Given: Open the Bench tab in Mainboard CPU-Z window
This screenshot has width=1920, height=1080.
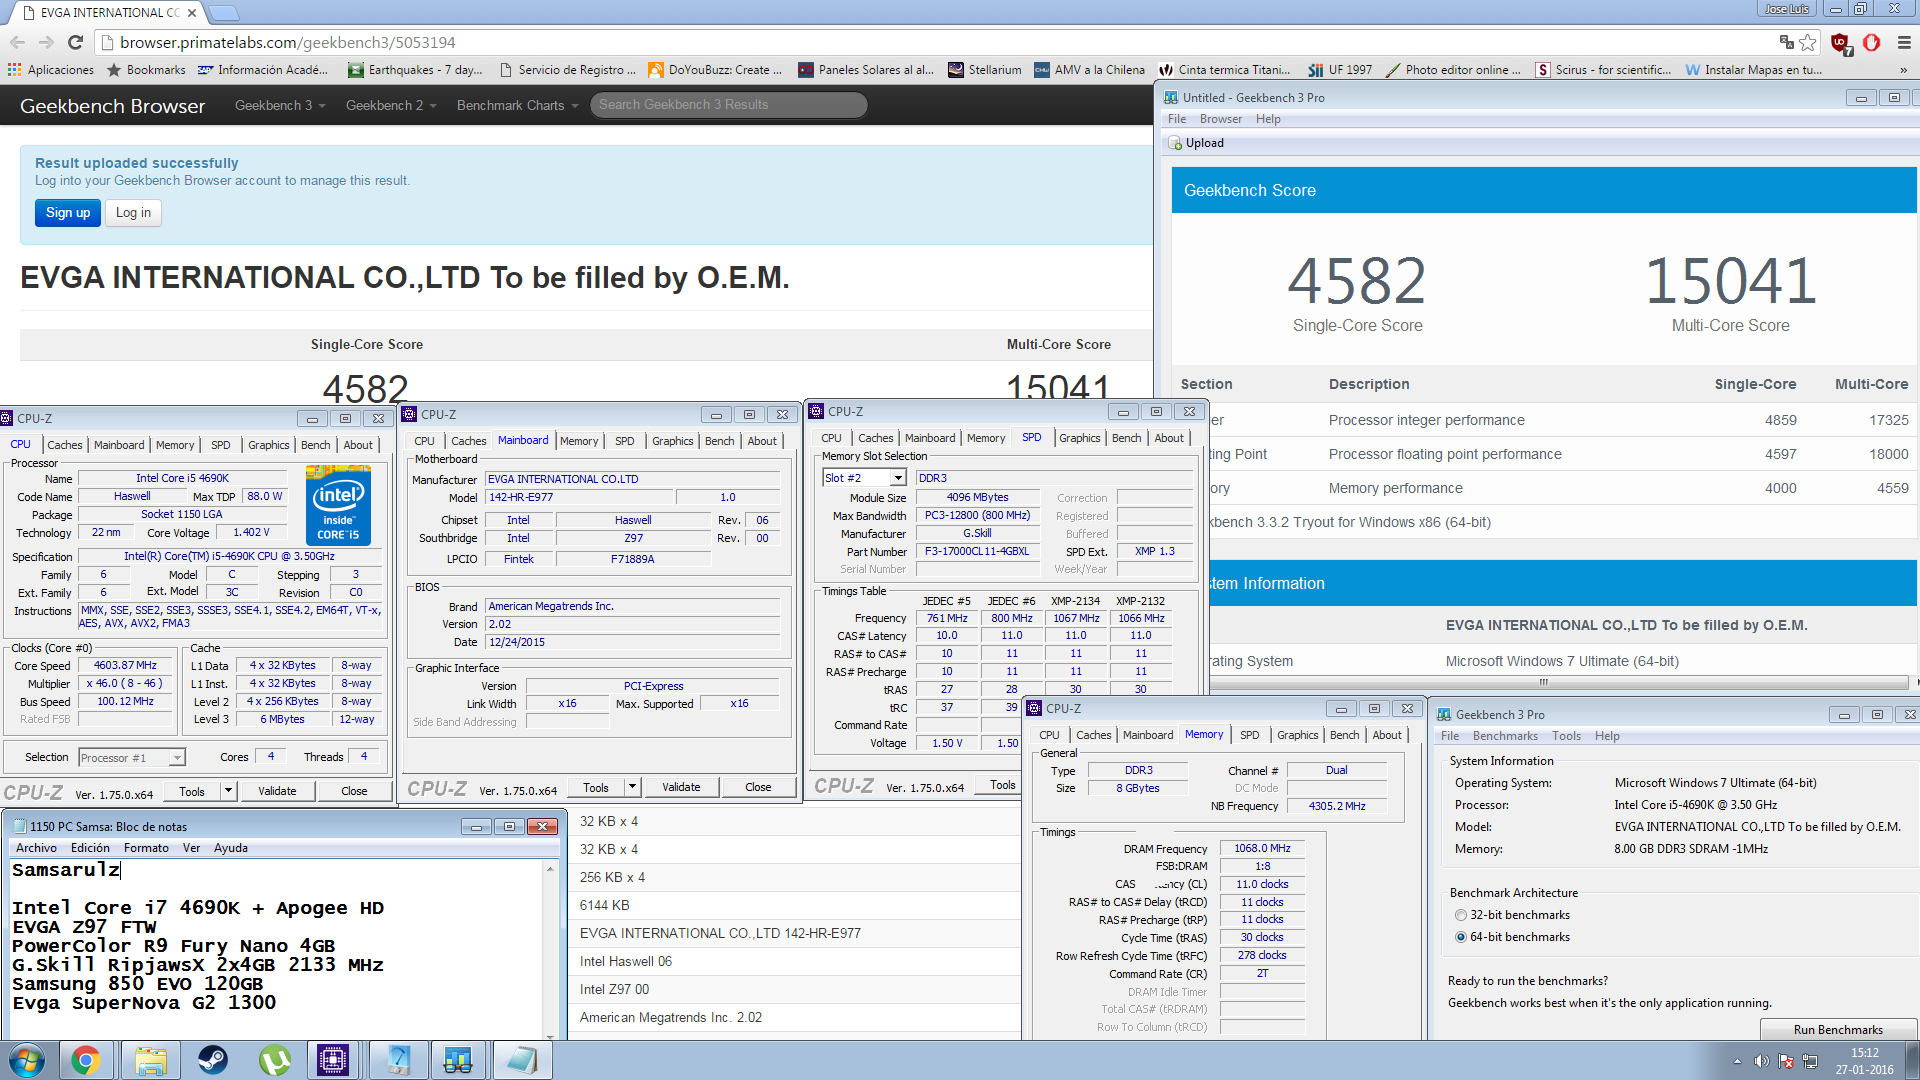Looking at the screenshot, I should click(x=719, y=441).
